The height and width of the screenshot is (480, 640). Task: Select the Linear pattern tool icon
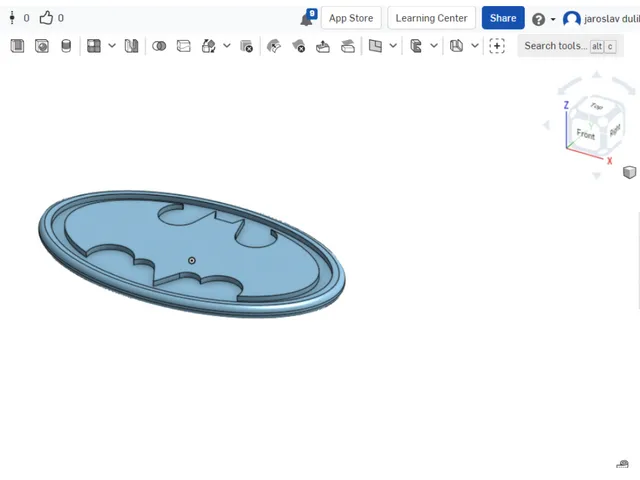94,46
